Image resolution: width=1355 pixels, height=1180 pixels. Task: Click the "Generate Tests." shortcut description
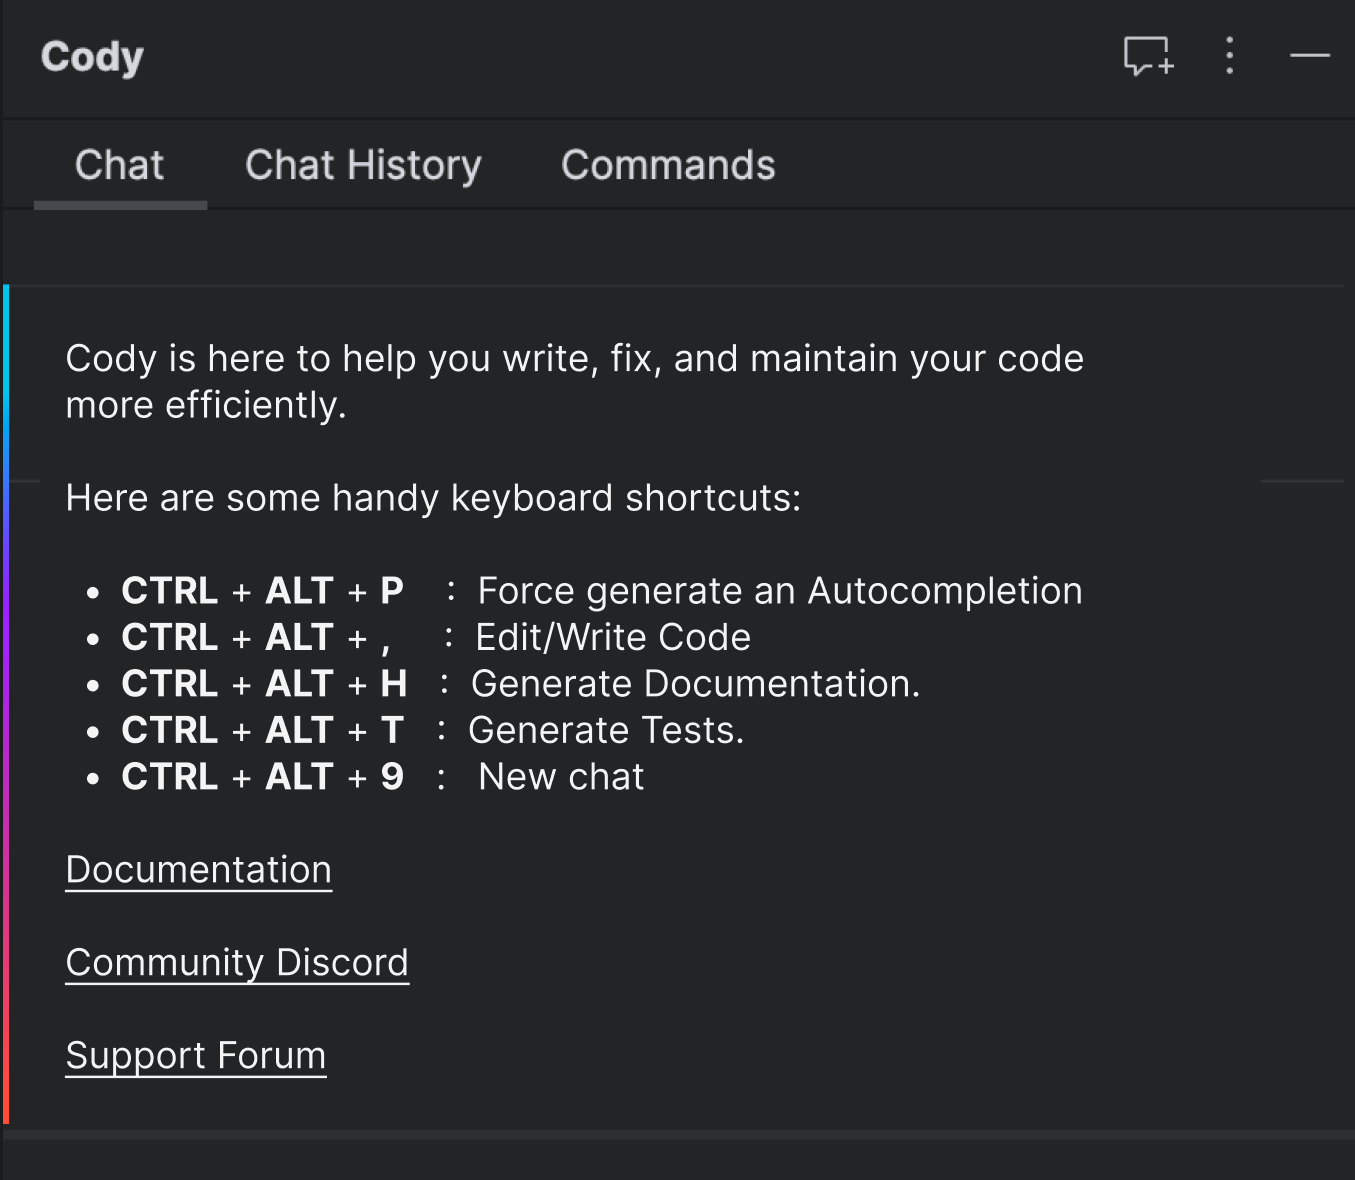pos(606,730)
